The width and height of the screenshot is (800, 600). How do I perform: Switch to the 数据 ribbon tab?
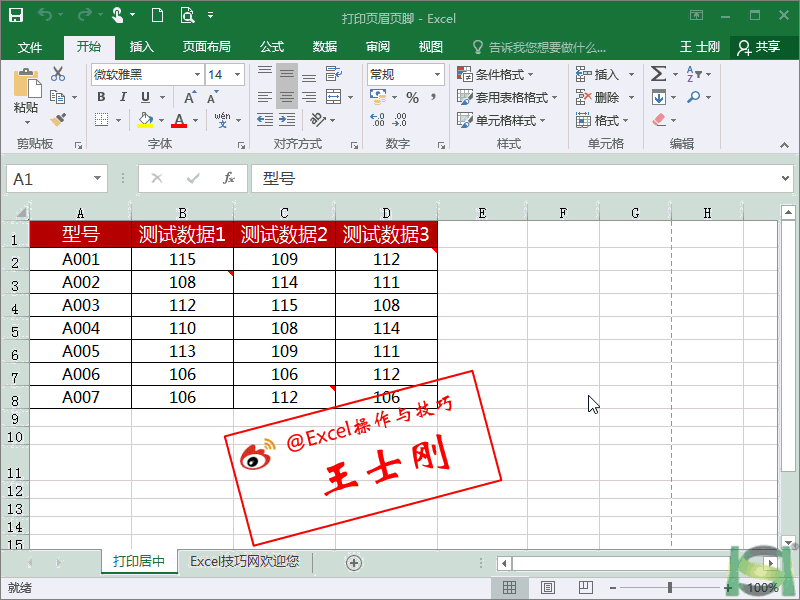325,47
